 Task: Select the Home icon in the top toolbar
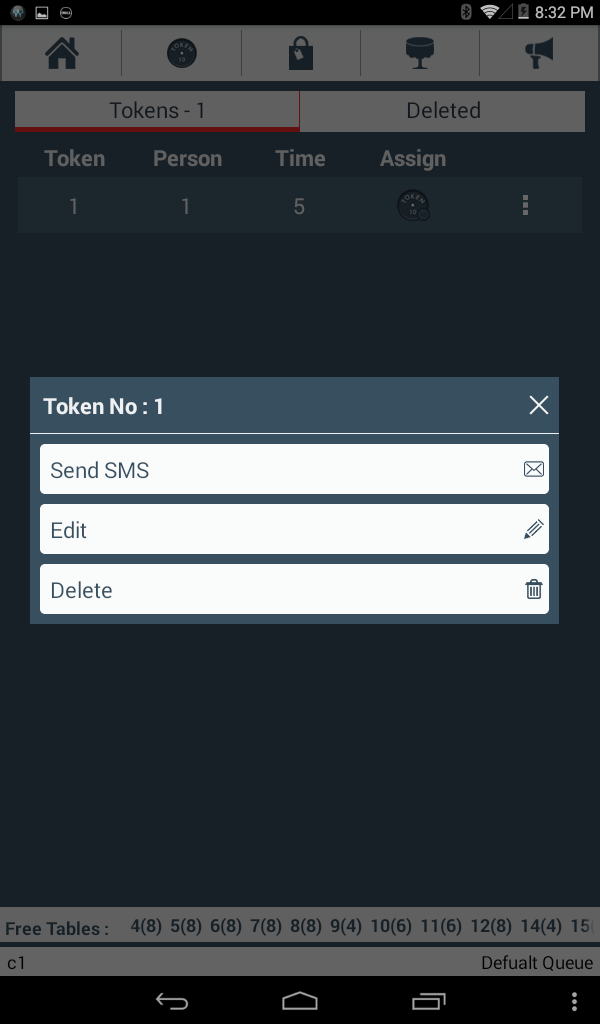click(x=60, y=53)
